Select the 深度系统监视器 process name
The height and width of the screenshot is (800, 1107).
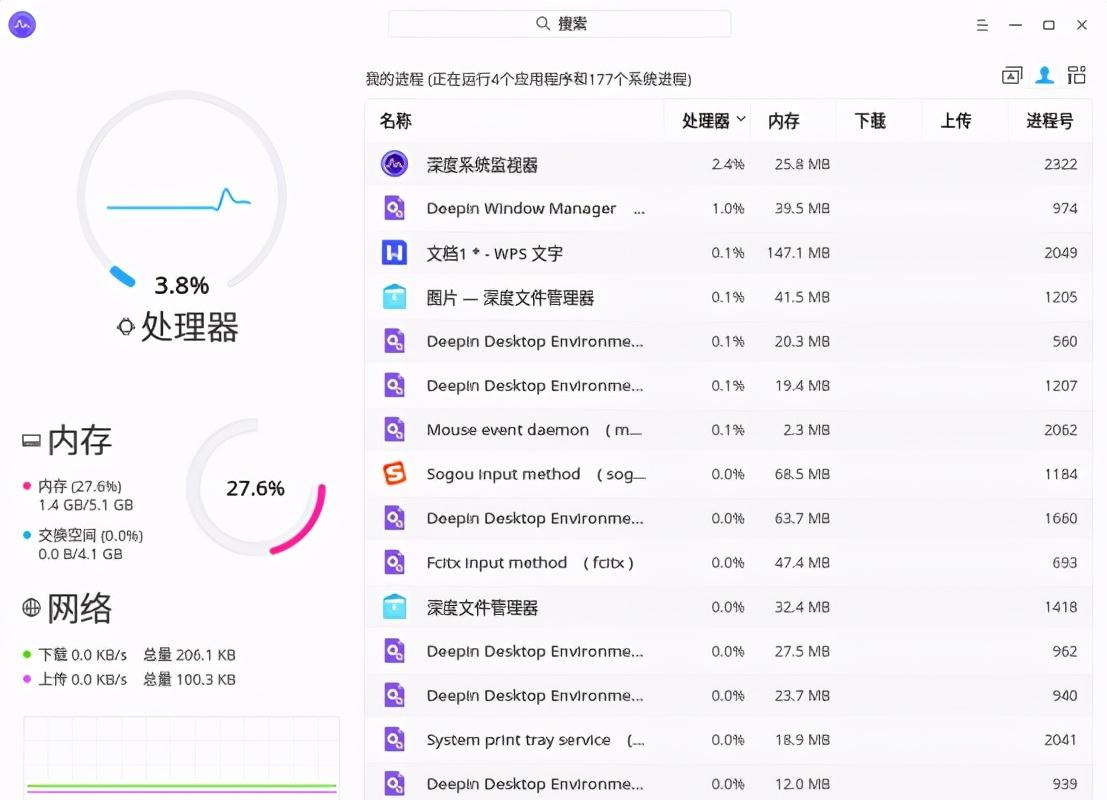(482, 165)
